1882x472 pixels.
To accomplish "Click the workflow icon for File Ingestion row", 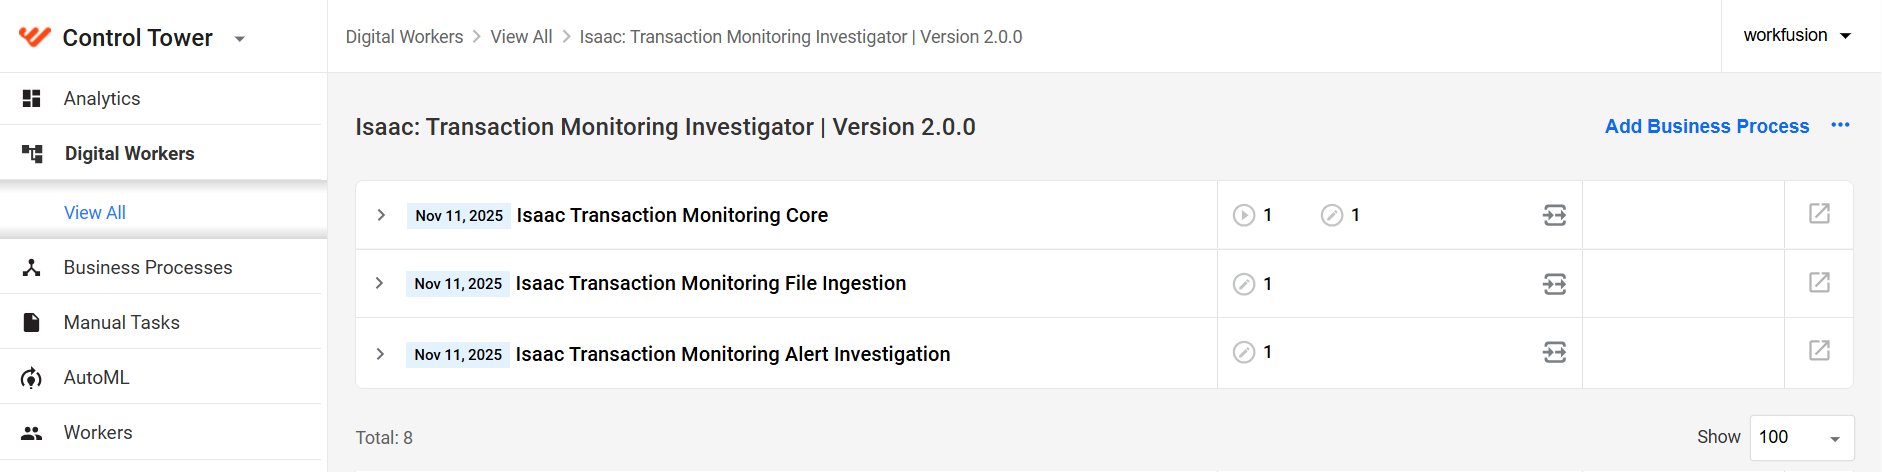I will (1554, 284).
